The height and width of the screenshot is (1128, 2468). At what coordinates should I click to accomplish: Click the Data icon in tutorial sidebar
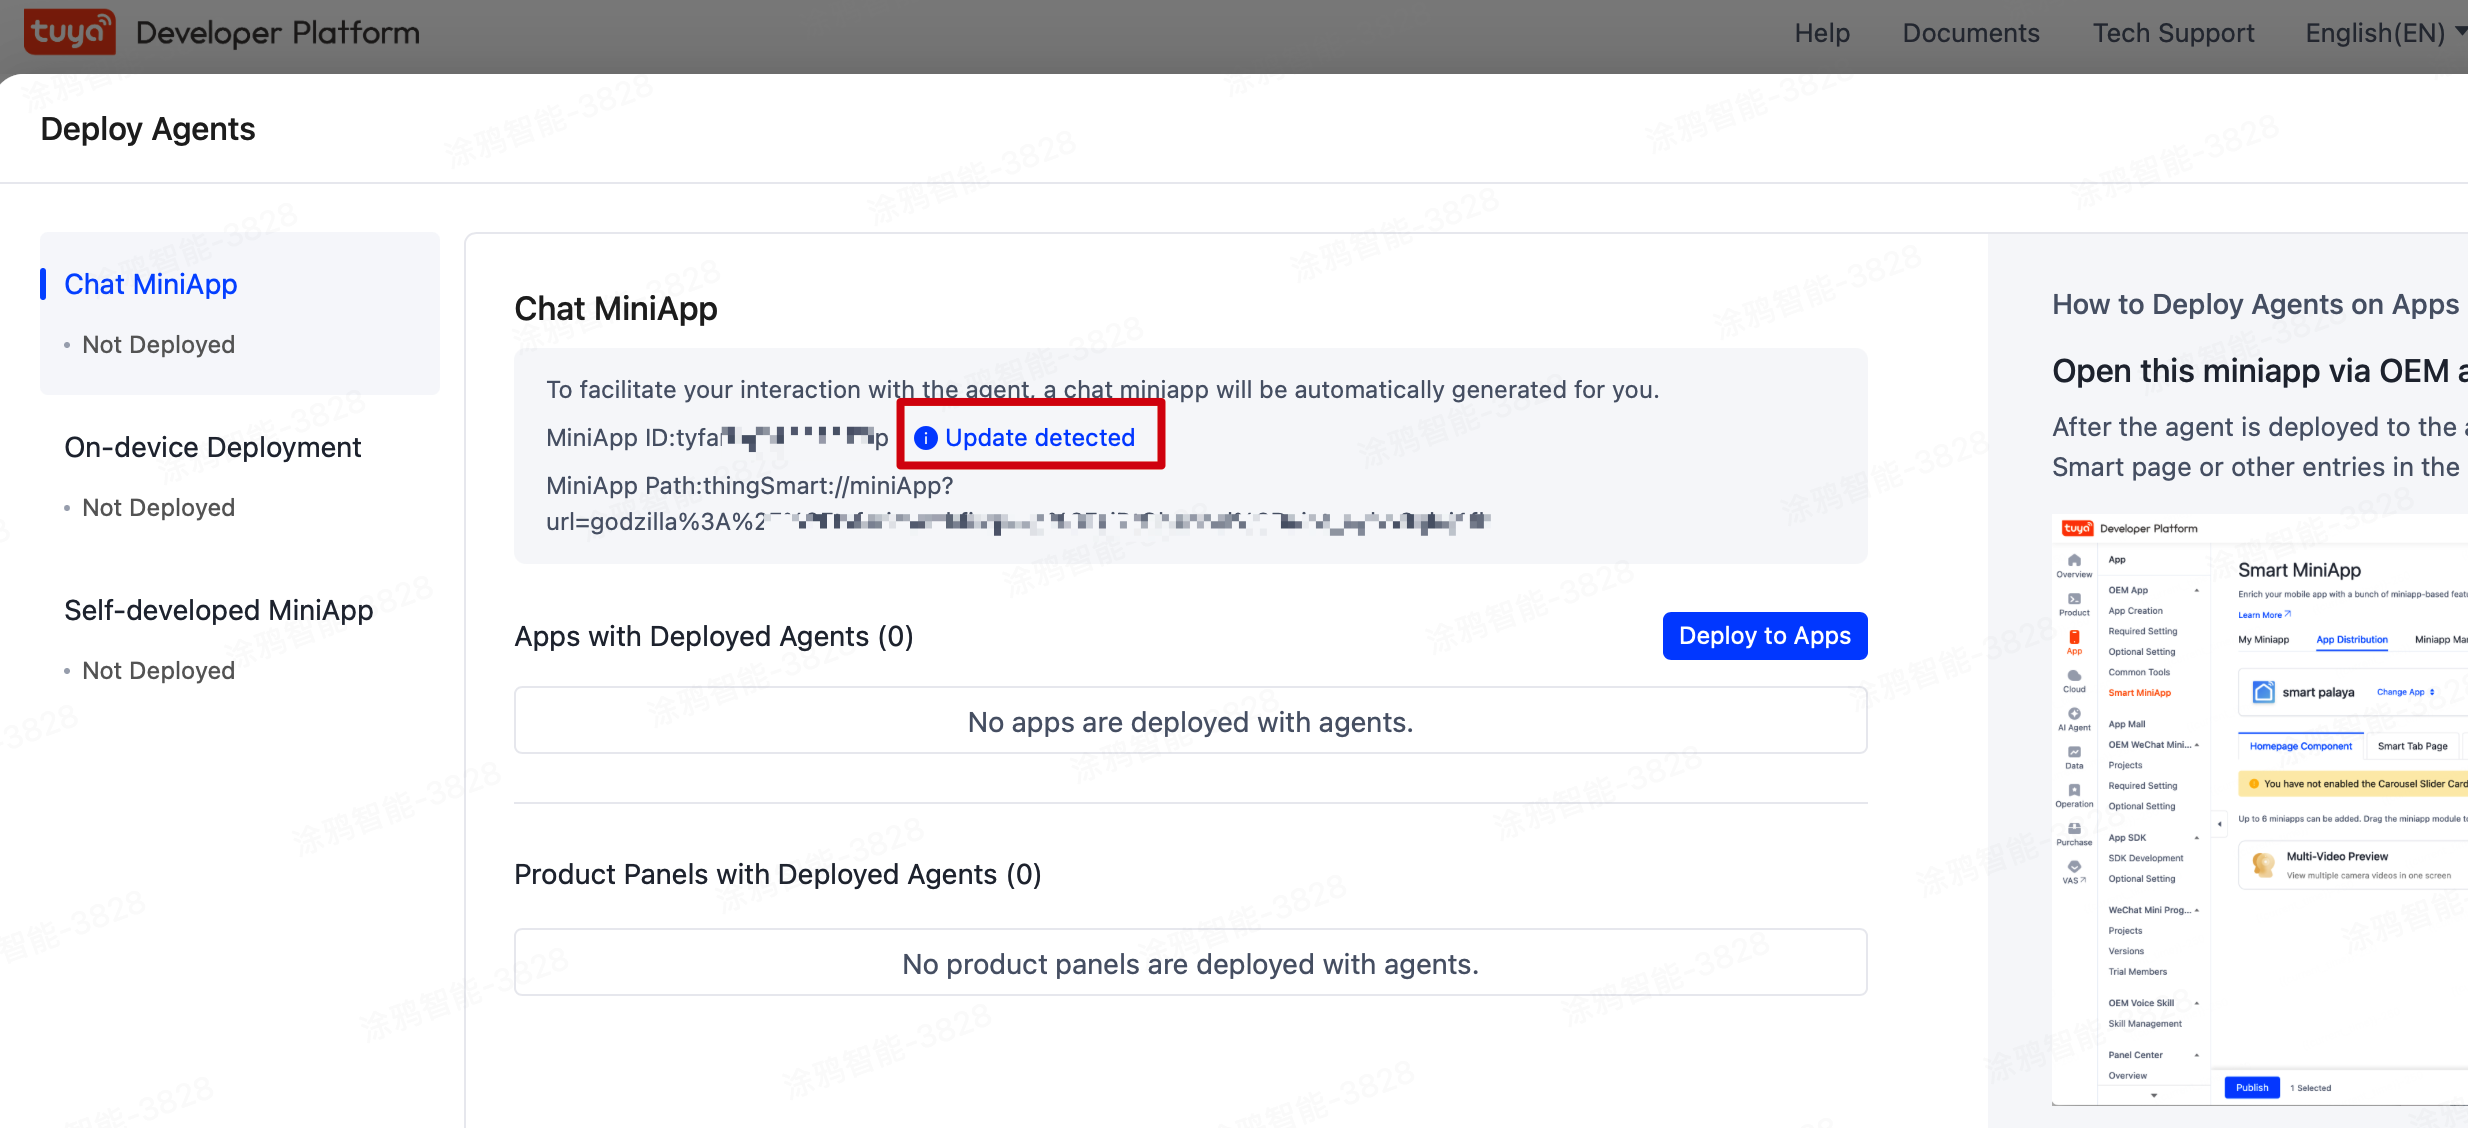[2074, 753]
